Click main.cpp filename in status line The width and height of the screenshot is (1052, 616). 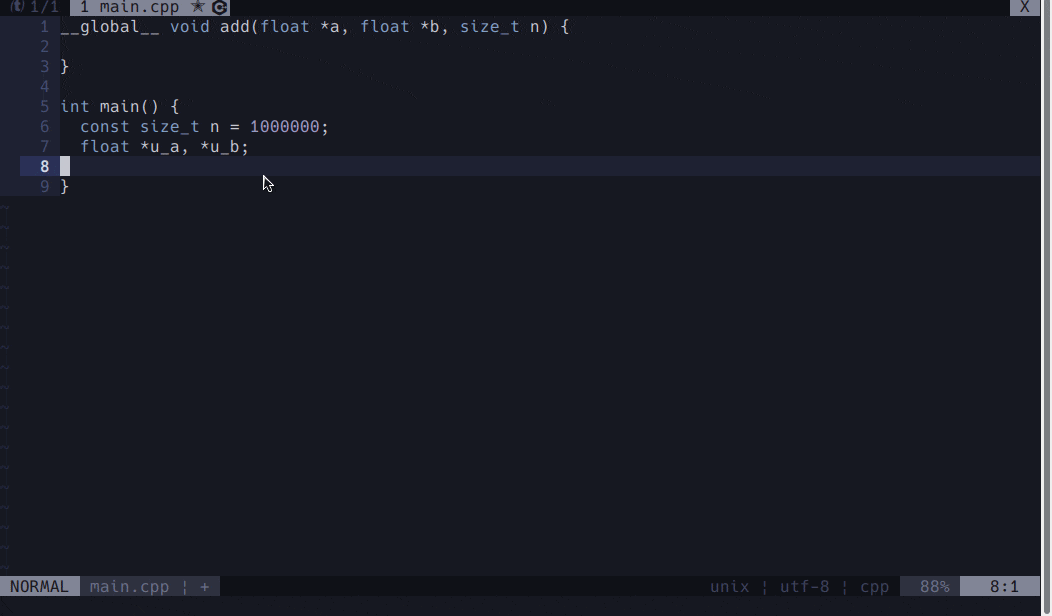[129, 586]
